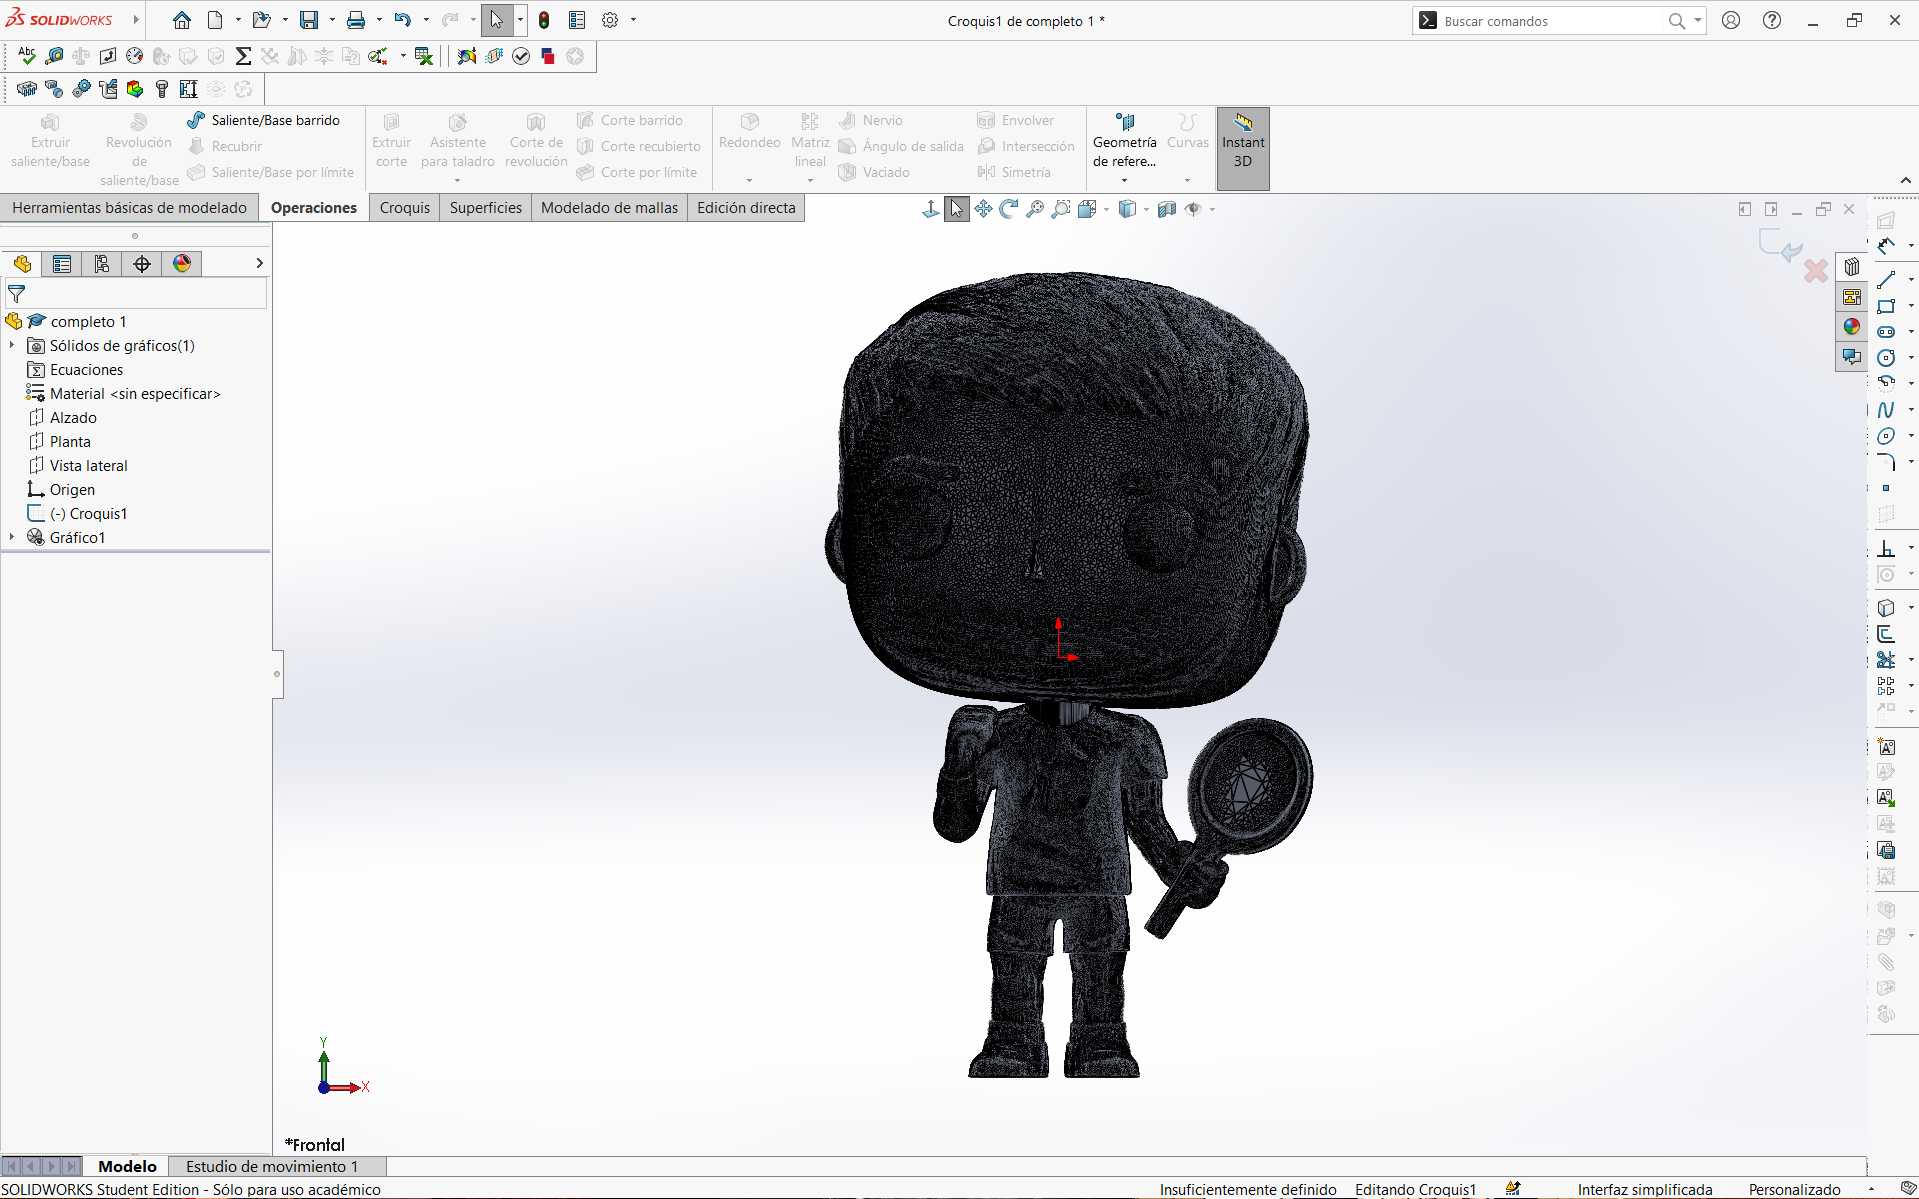The height and width of the screenshot is (1199, 1919).
Task: Open the Design Table Excel icon
Action: click(424, 56)
